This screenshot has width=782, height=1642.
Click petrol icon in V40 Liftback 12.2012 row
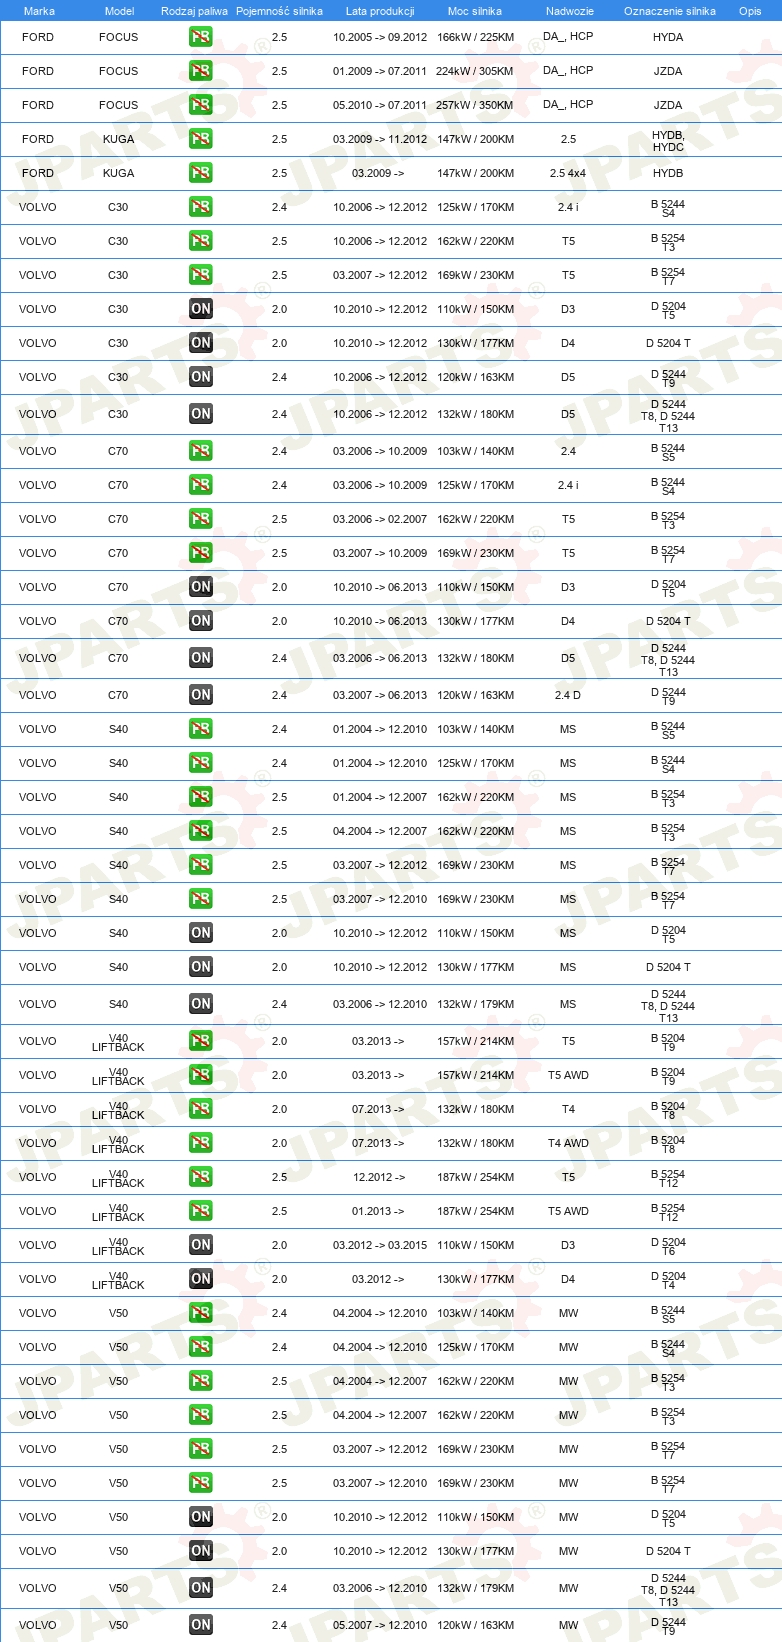[x=201, y=1177]
